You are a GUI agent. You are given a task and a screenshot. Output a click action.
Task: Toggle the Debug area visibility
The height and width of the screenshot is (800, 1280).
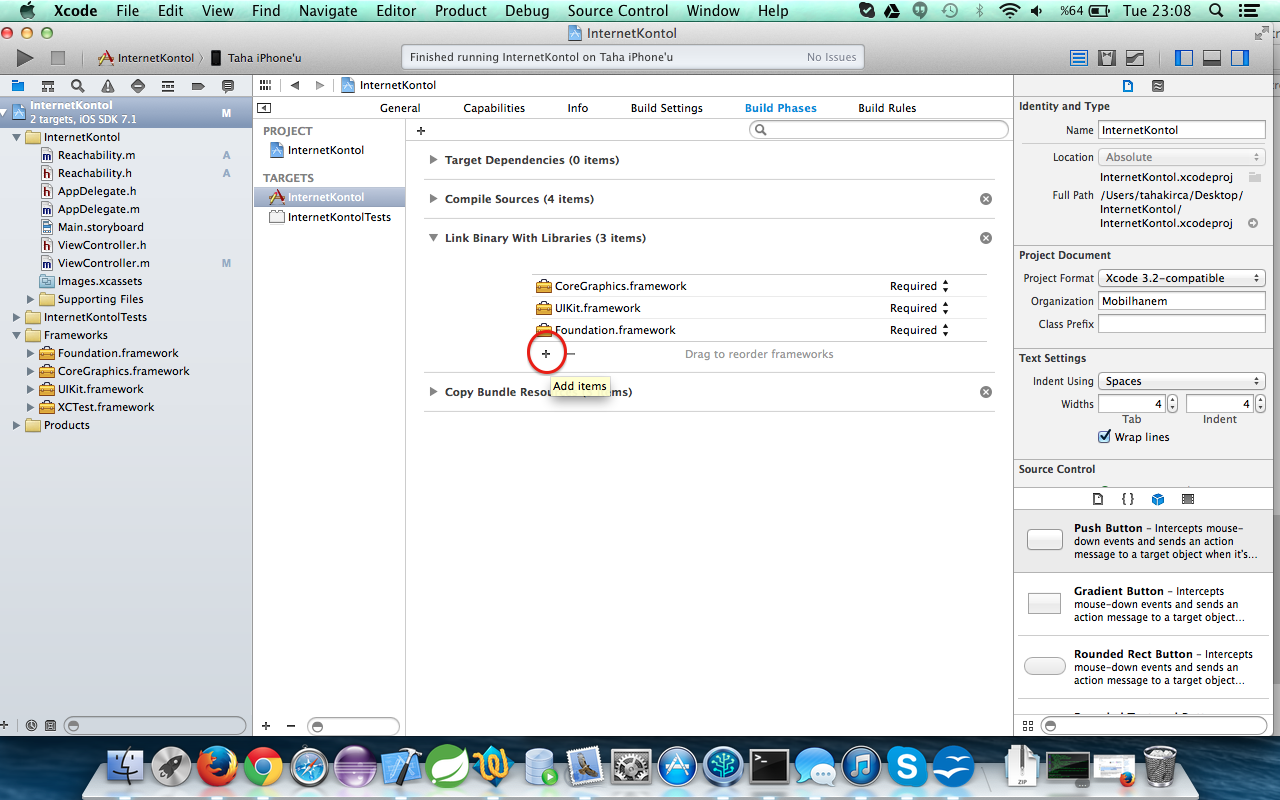click(1212, 58)
